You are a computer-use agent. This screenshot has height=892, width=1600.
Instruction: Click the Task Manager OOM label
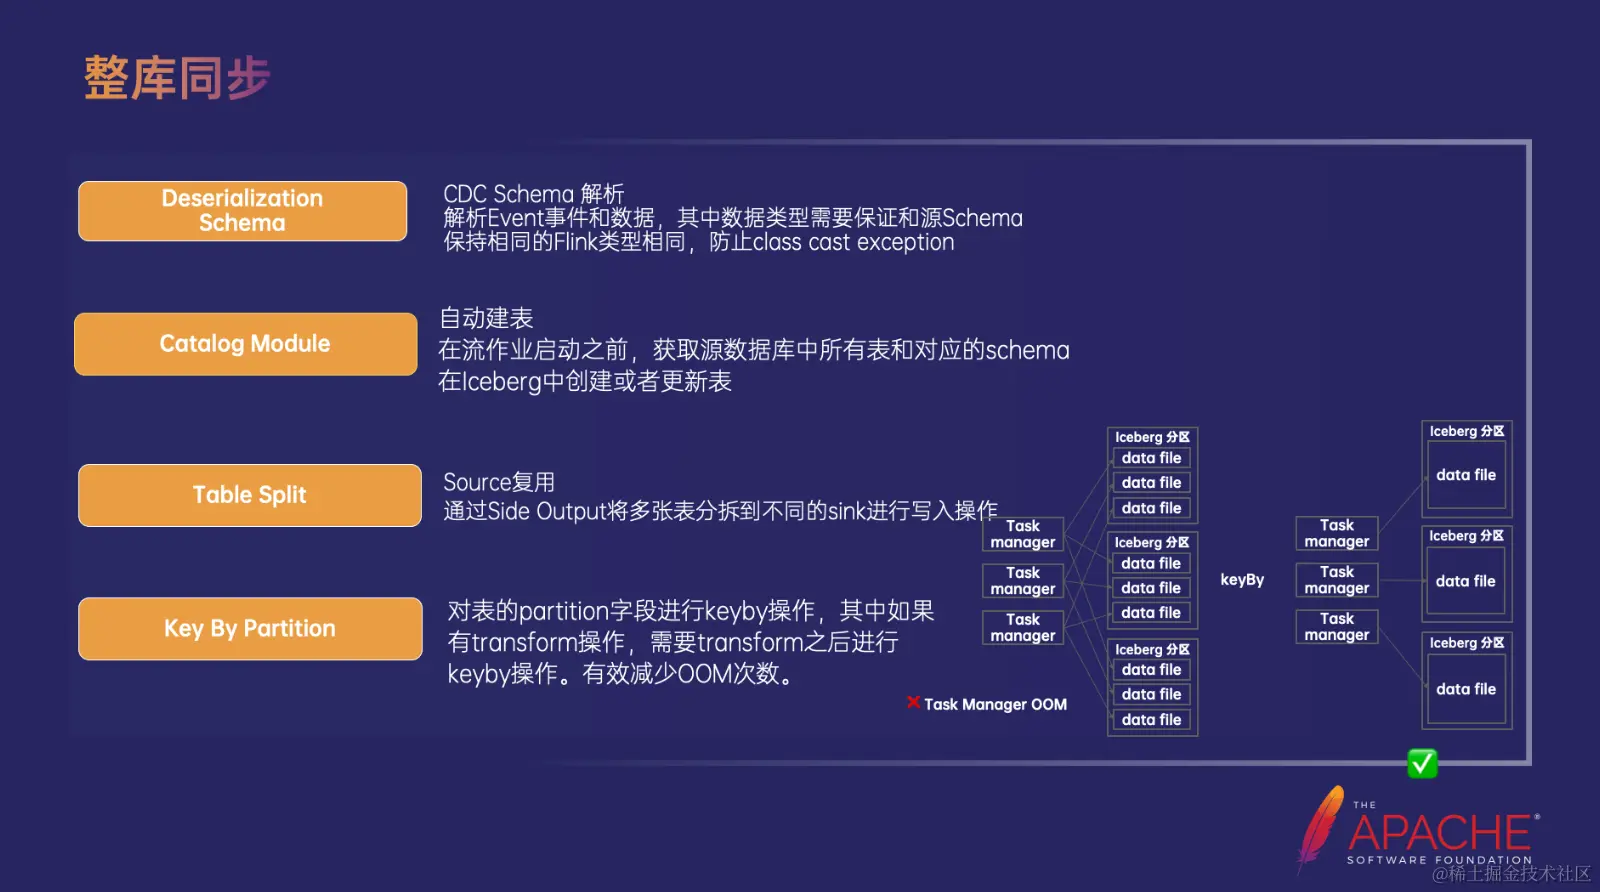click(x=995, y=704)
